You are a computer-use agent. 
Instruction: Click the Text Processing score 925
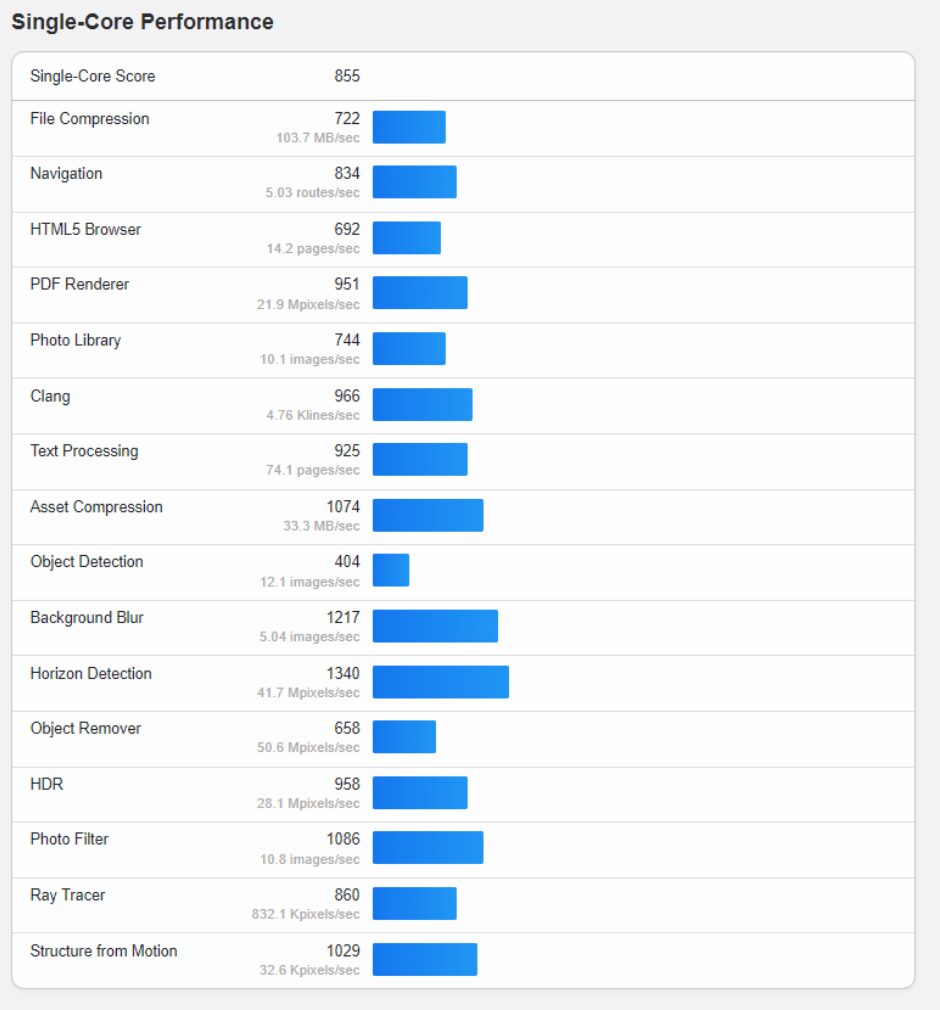click(x=347, y=451)
